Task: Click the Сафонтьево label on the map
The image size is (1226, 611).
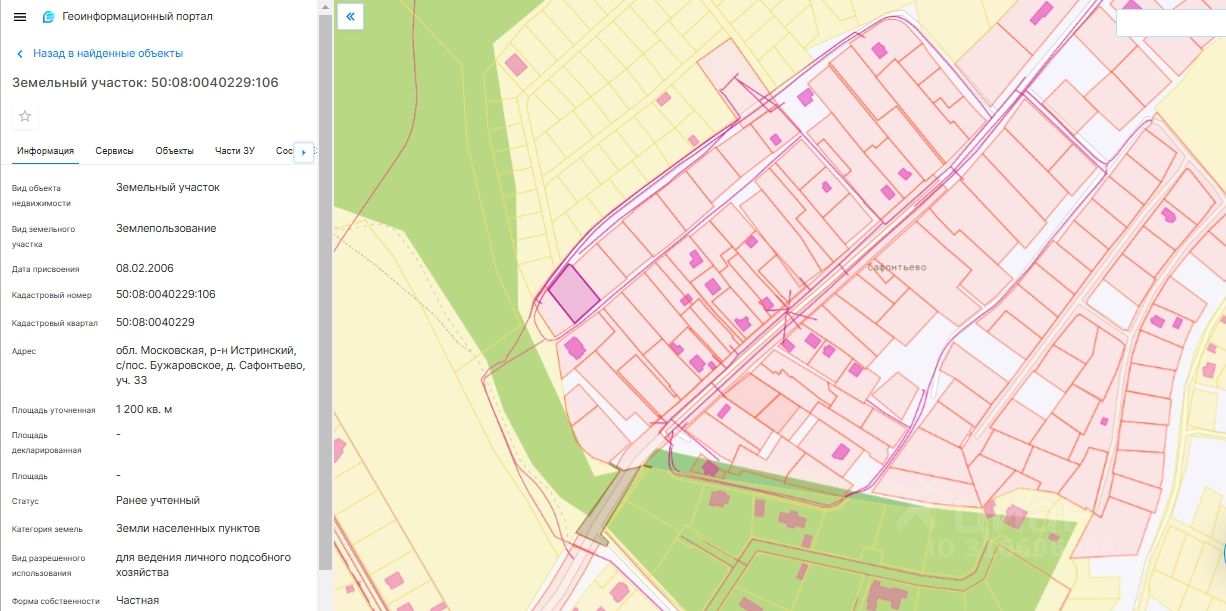Action: pyautogui.click(x=896, y=268)
